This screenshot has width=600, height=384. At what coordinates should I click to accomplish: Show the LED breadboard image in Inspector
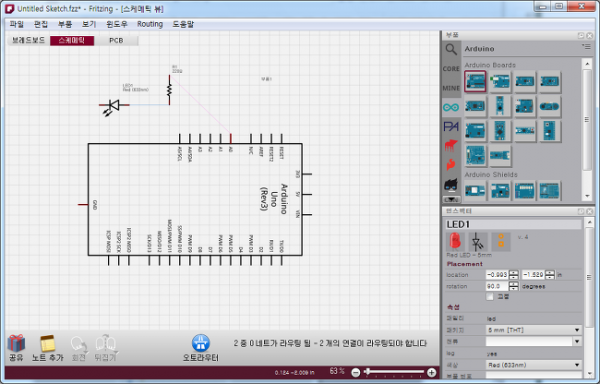click(x=455, y=242)
